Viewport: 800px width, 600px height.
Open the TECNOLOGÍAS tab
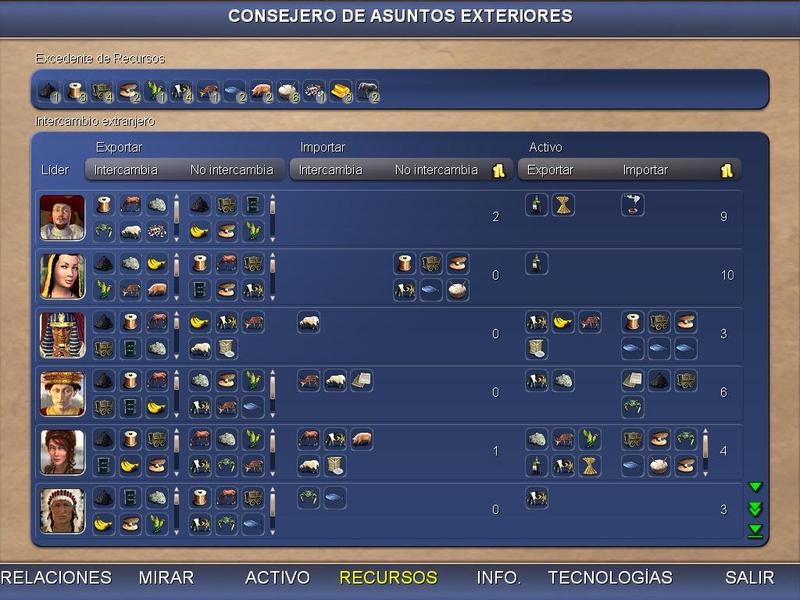coord(610,578)
